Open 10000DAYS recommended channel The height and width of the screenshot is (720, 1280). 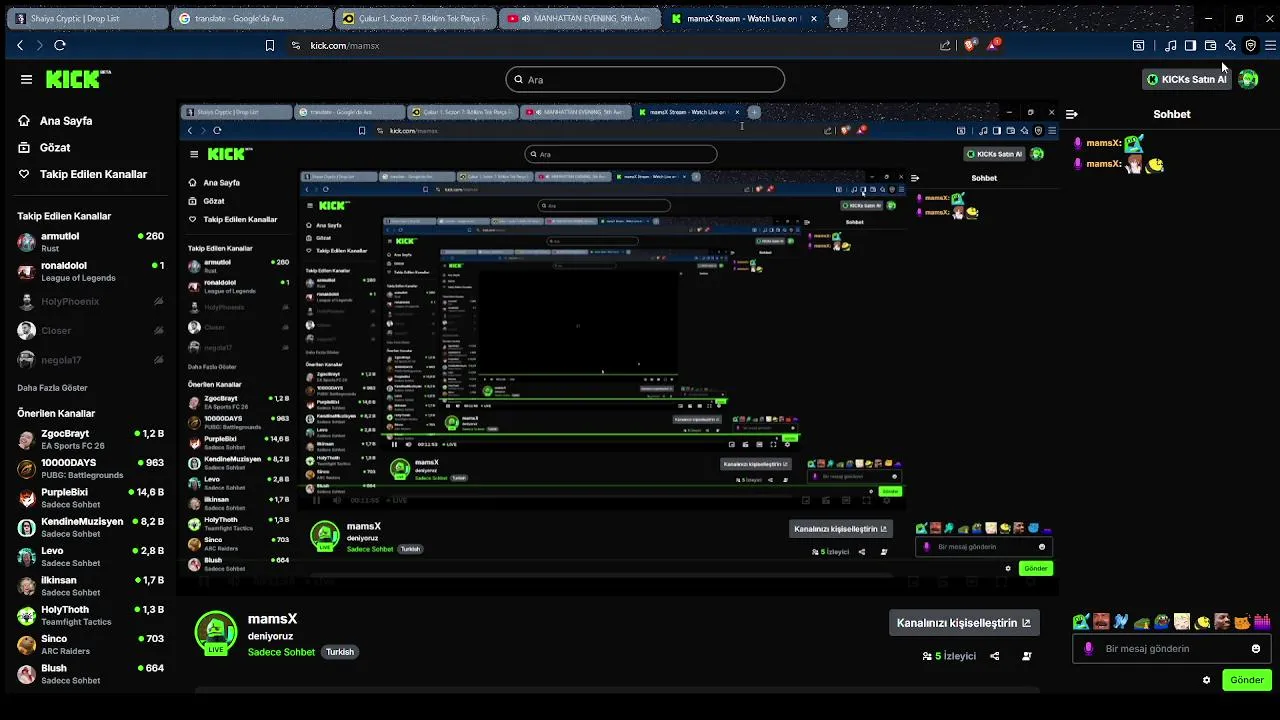[x=90, y=469]
